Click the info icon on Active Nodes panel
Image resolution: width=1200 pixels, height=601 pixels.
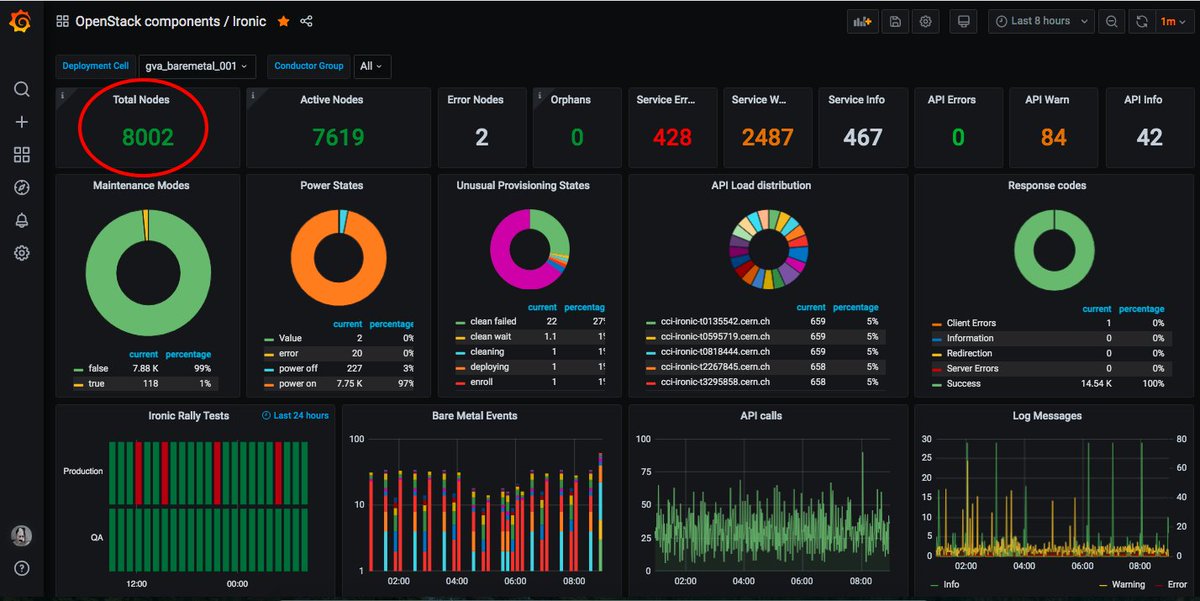252,94
